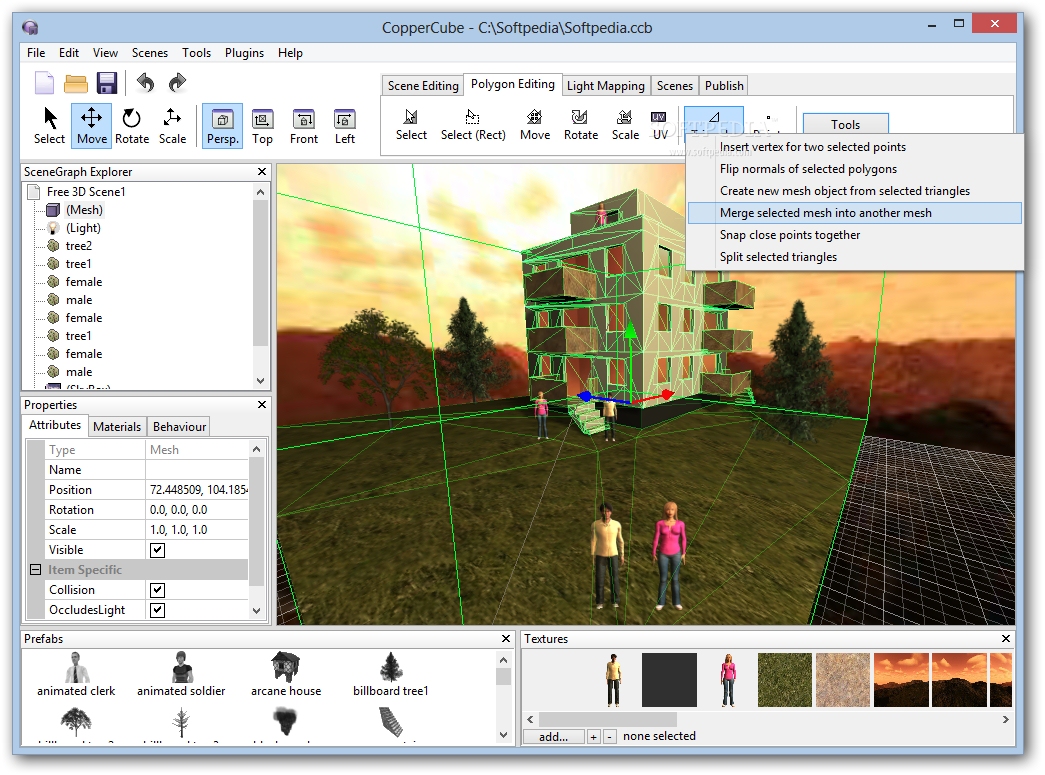Open the Scenes menu
The height and width of the screenshot is (775, 1045).
tap(150, 53)
